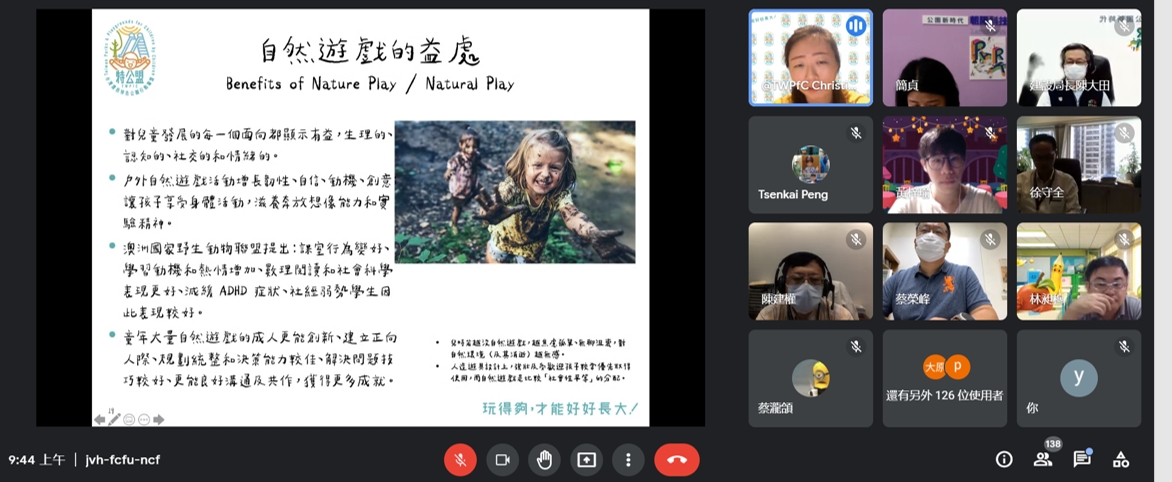Image resolution: width=1172 pixels, height=482 pixels.
Task: Unmute the microphone in the call bar
Action: click(460, 460)
